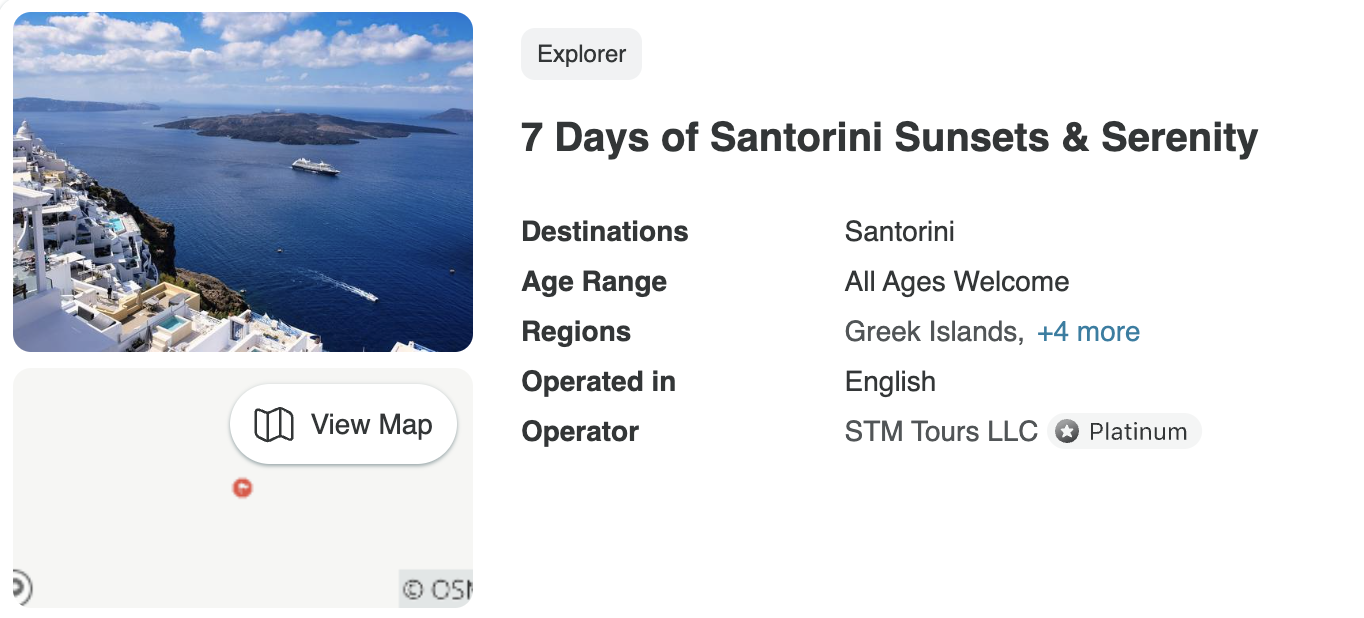Click the Platinum operator badge
Image resolution: width=1364 pixels, height=618 pixels.
(1125, 432)
